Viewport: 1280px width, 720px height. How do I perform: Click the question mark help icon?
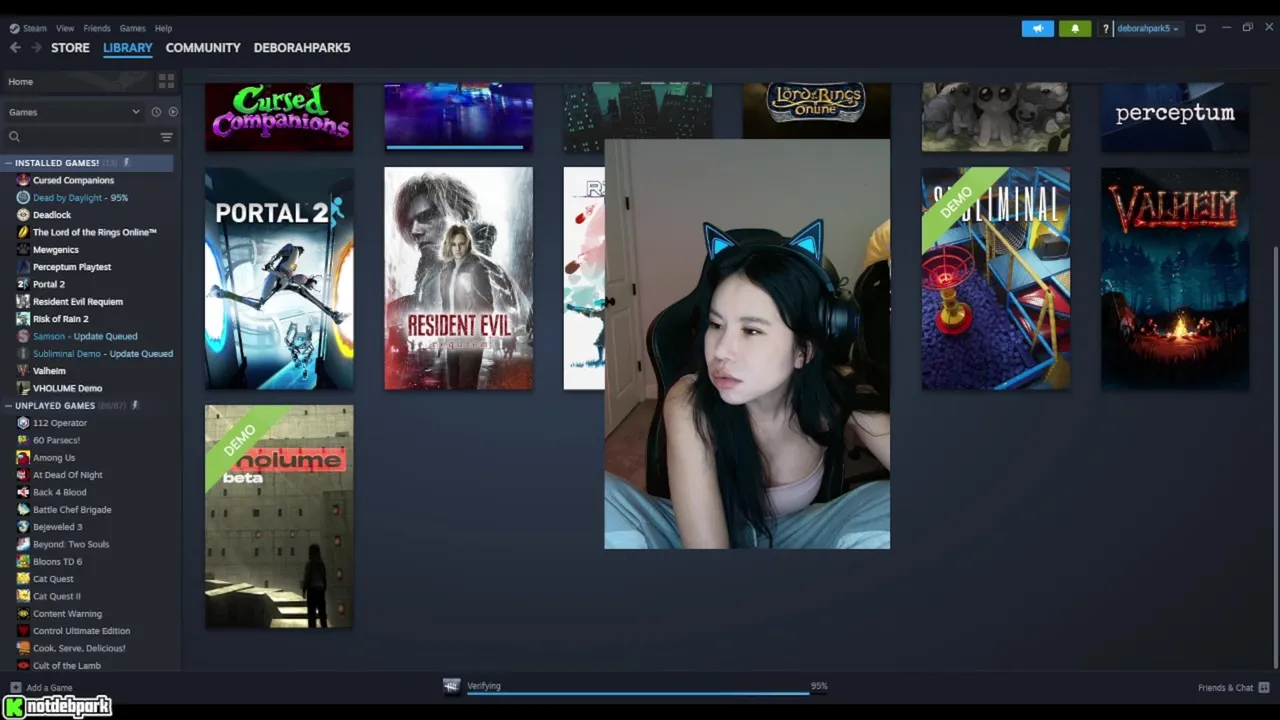(x=1105, y=29)
